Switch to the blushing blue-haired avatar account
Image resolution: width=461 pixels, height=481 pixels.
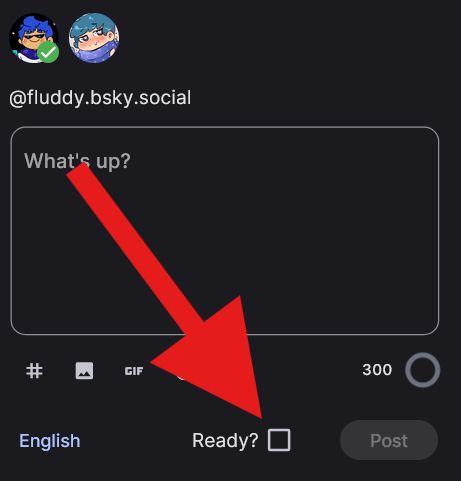point(94,38)
